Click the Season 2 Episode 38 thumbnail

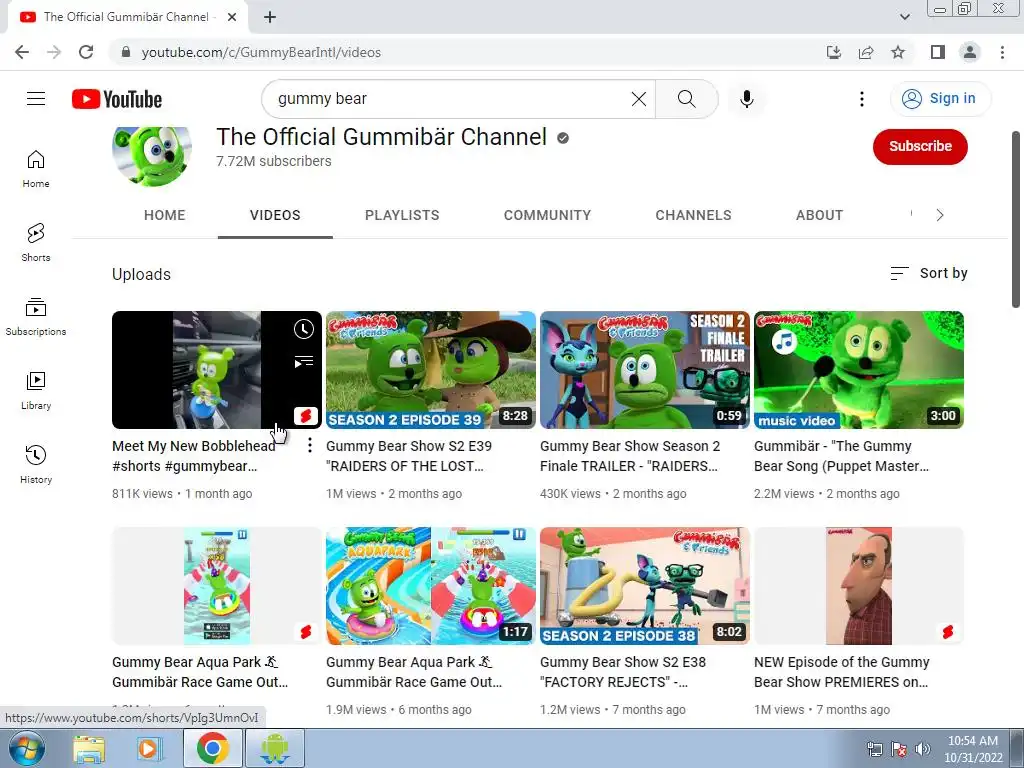pos(645,586)
